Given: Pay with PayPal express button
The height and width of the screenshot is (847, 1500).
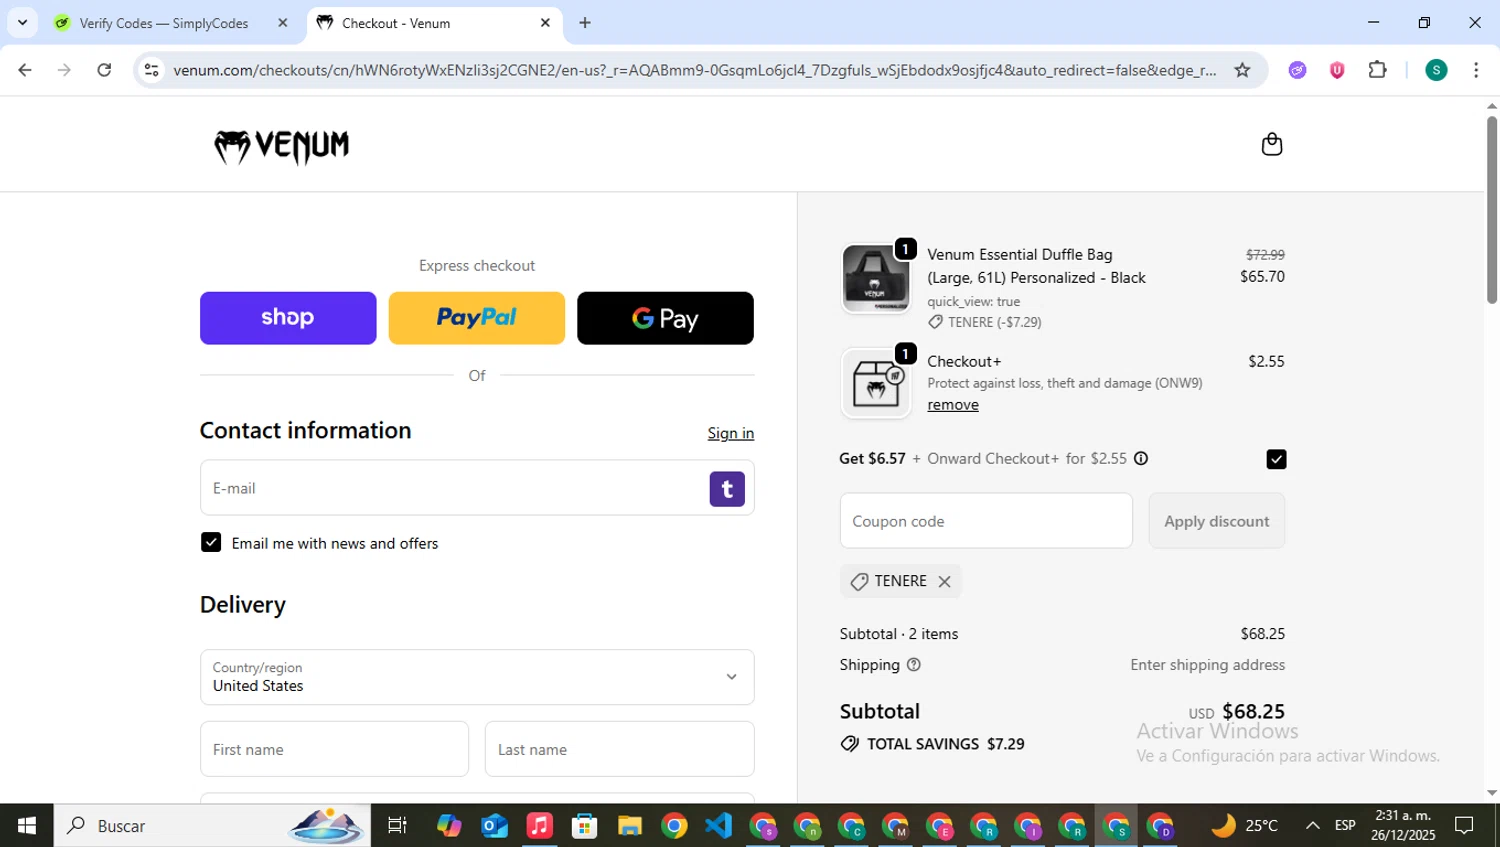Looking at the screenshot, I should [476, 318].
